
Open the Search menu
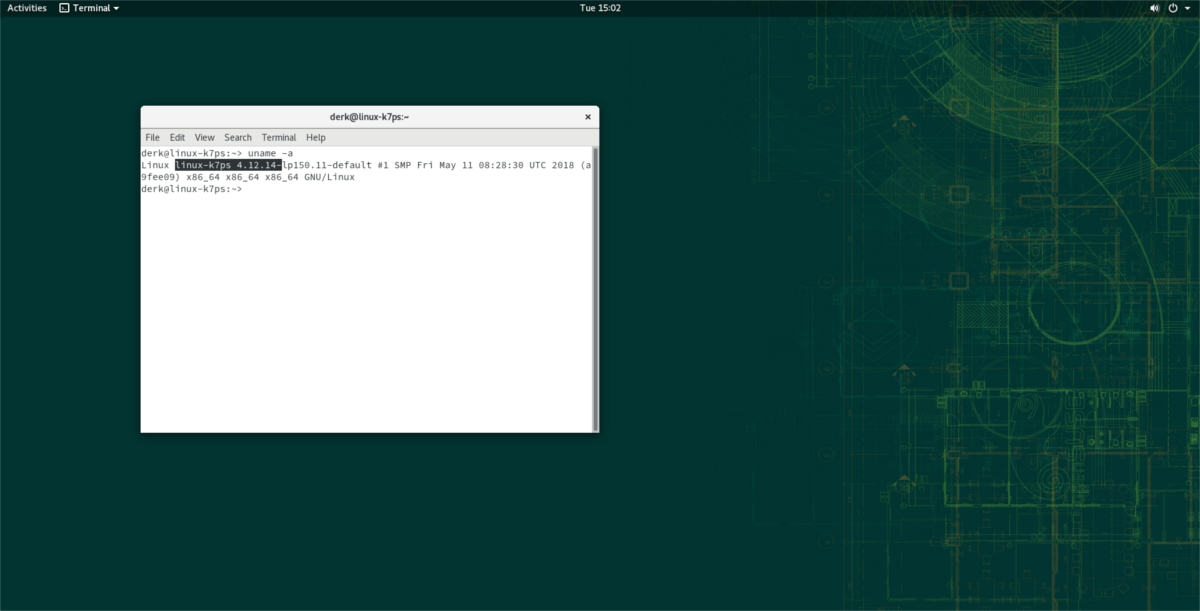click(x=238, y=137)
